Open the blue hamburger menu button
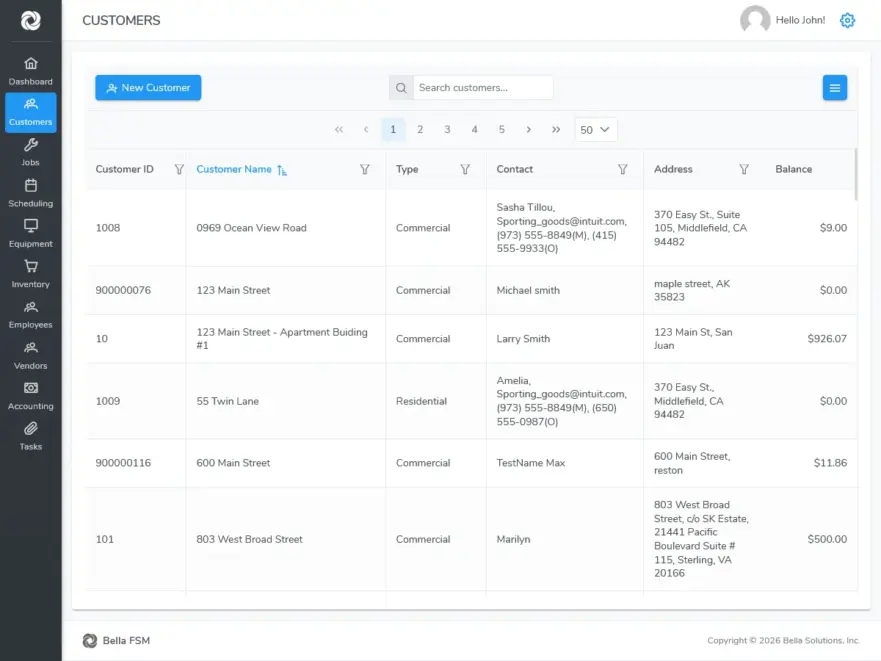This screenshot has height=661, width=881. pyautogui.click(x=835, y=88)
